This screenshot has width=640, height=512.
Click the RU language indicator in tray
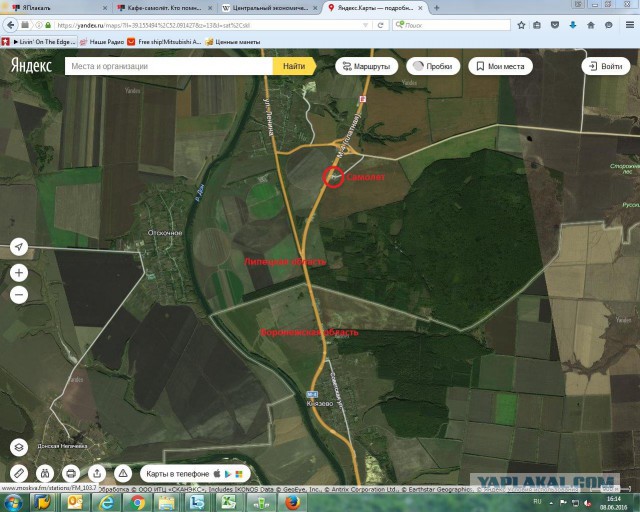(537, 501)
